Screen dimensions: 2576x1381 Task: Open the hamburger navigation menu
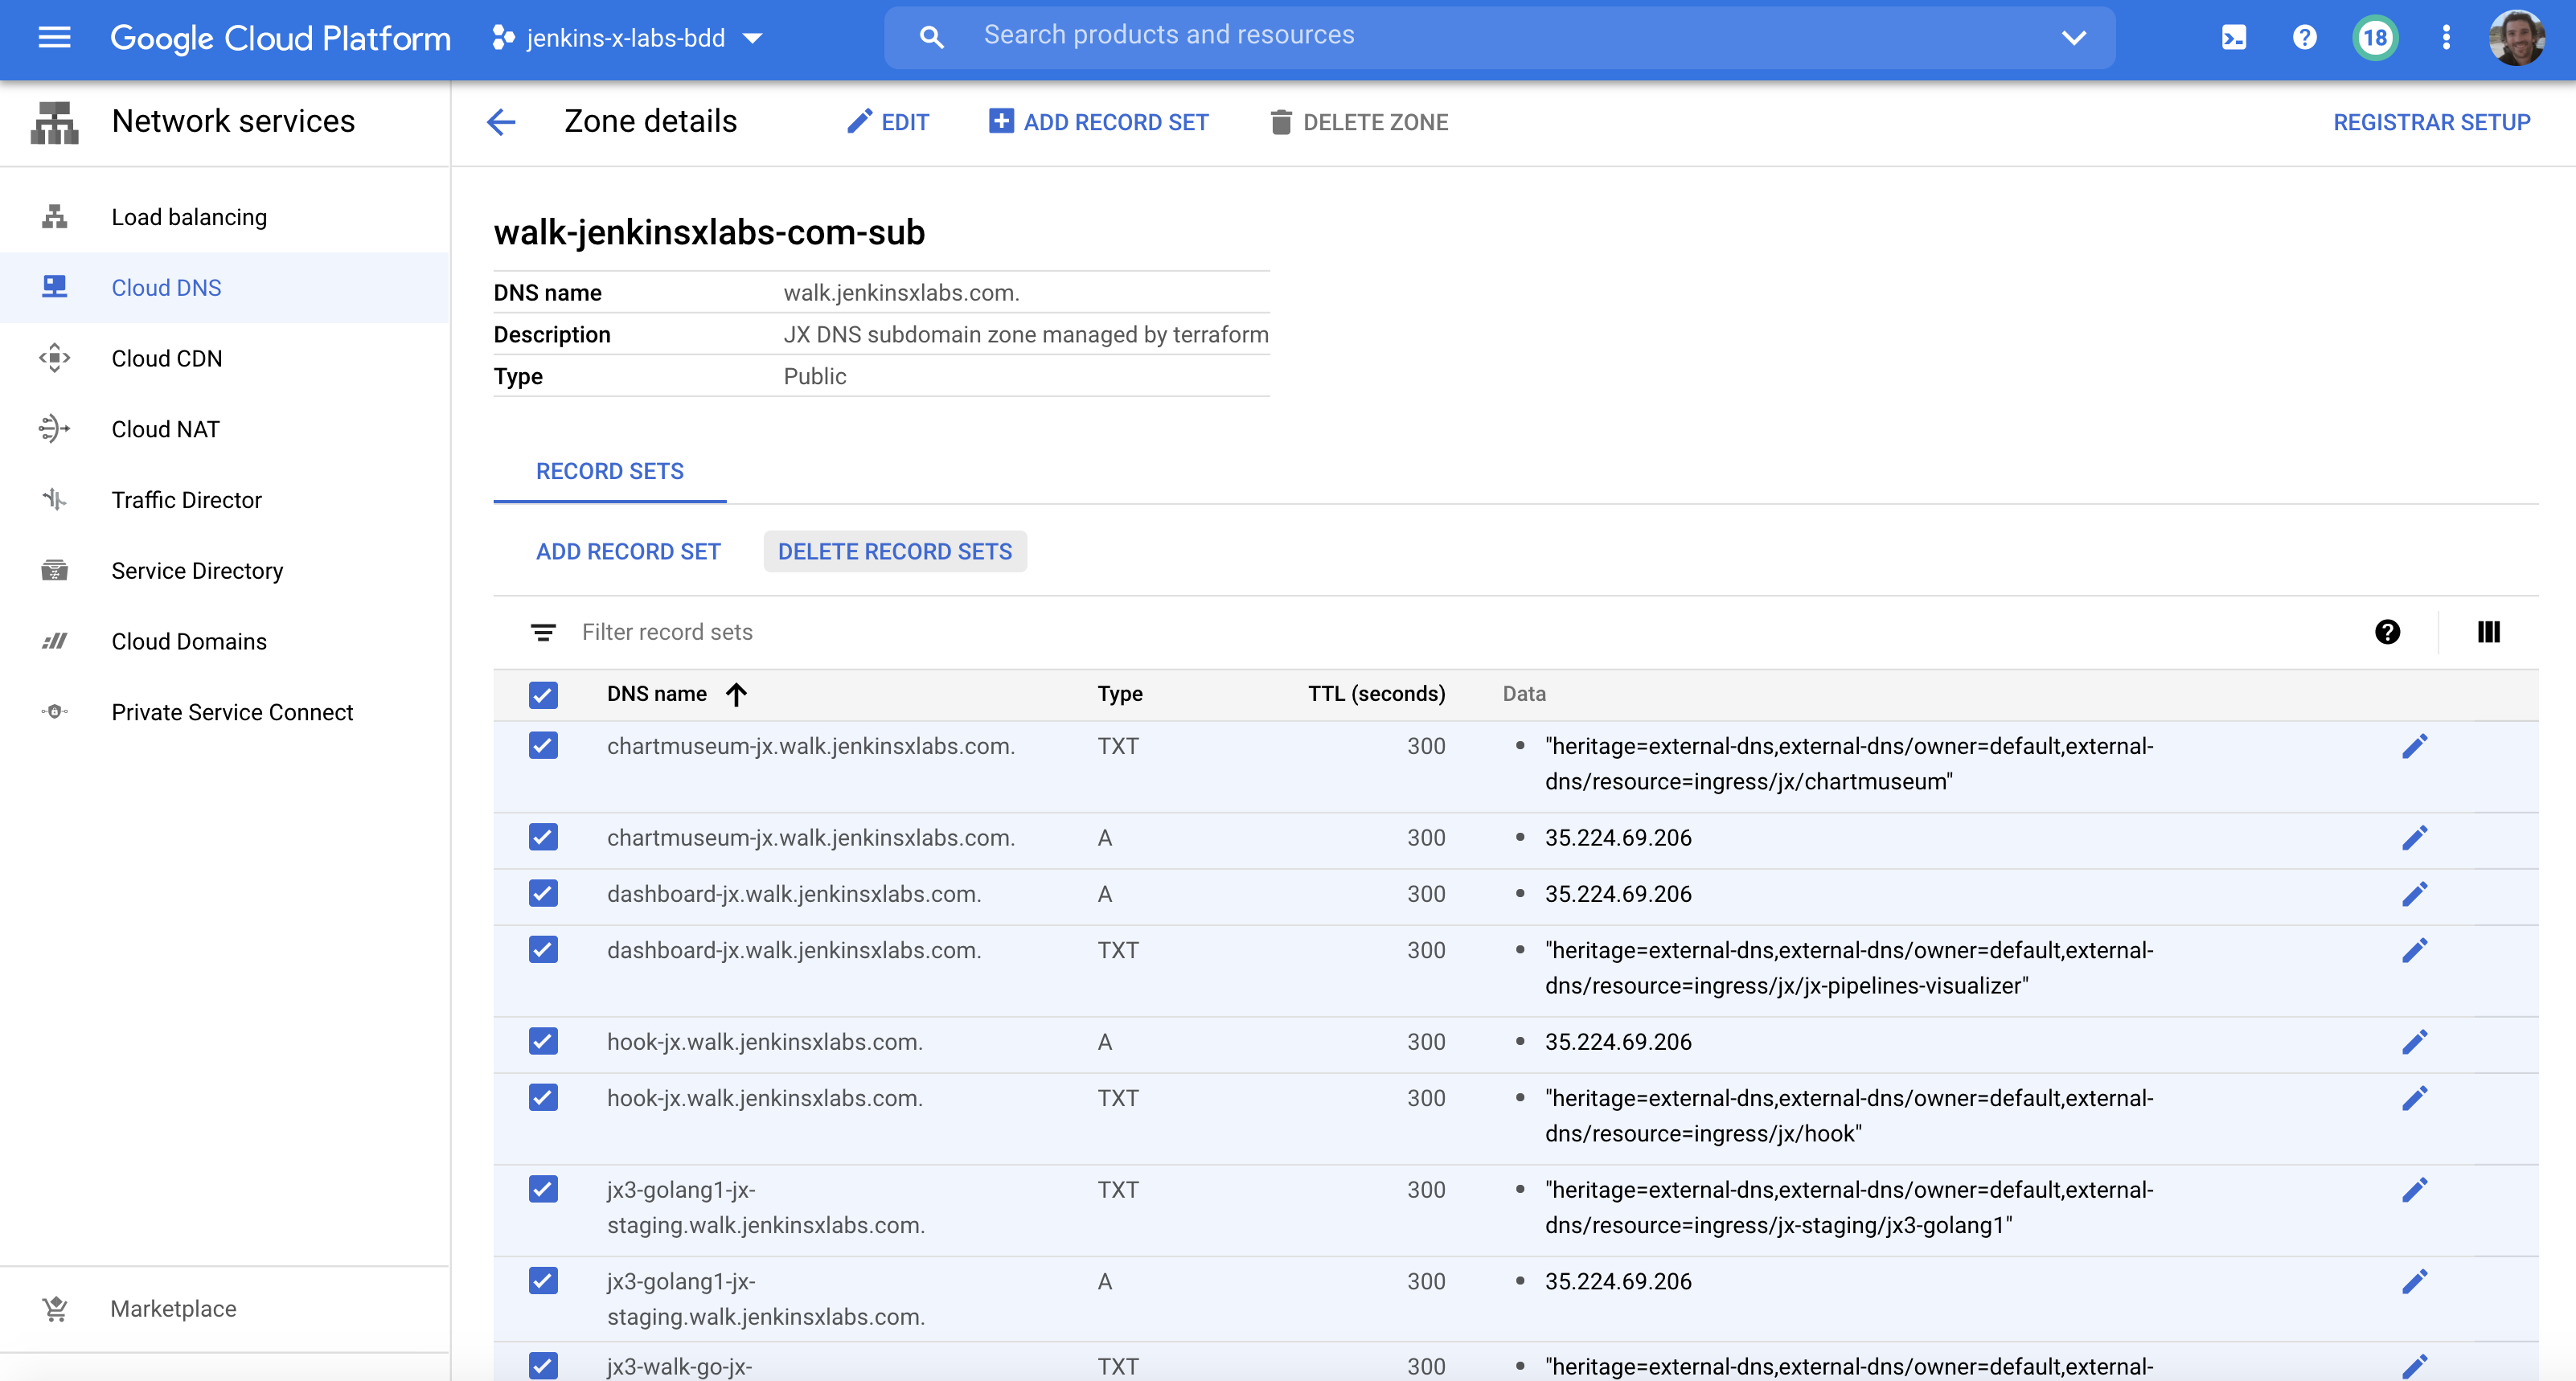[x=54, y=38]
